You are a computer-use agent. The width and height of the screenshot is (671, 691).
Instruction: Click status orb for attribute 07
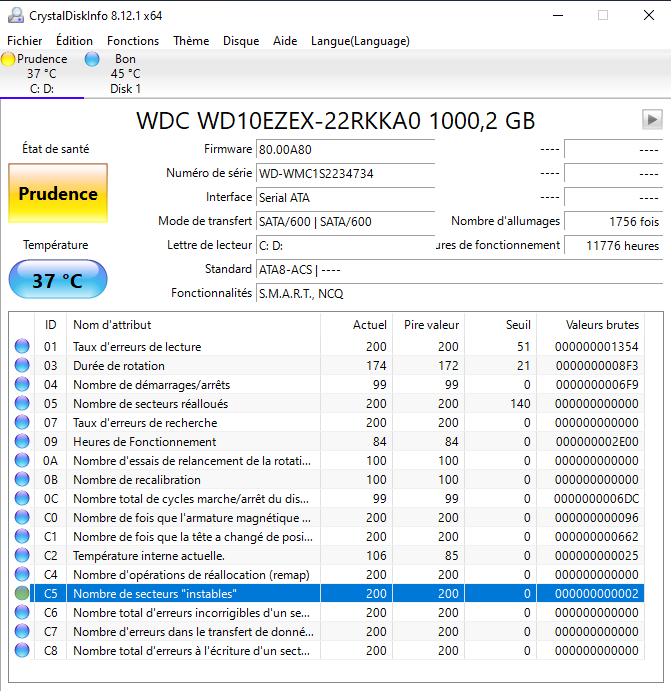22,422
